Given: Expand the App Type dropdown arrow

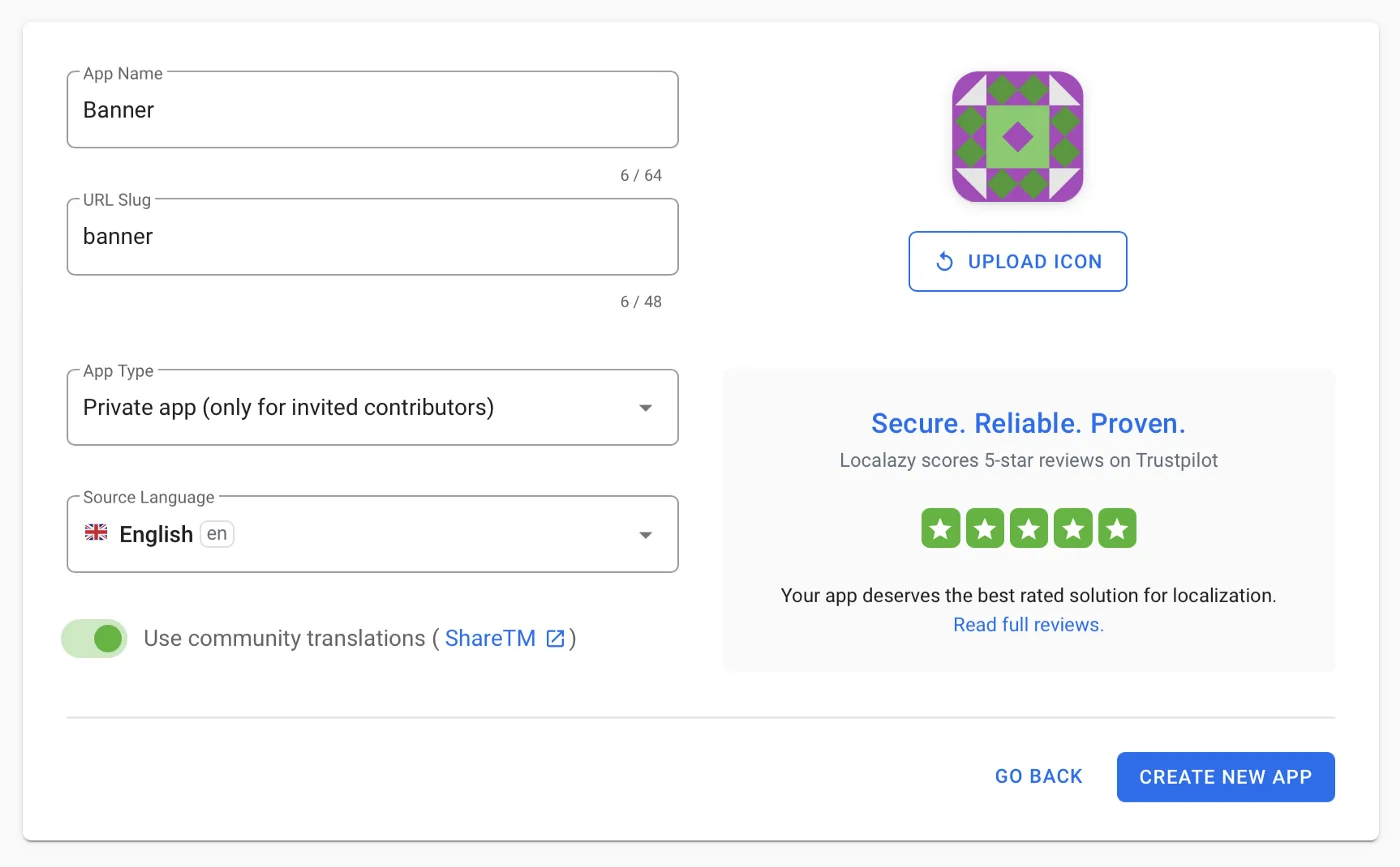Looking at the screenshot, I should click(x=646, y=408).
